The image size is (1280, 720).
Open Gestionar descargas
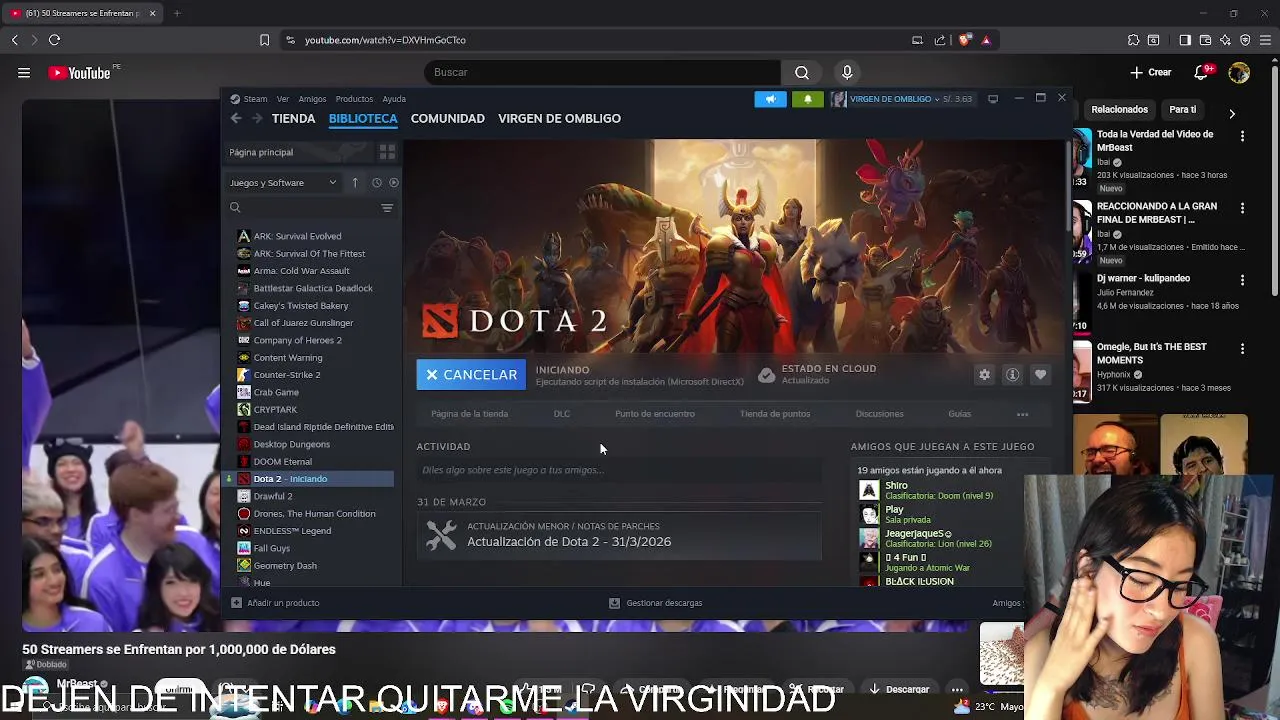(656, 603)
